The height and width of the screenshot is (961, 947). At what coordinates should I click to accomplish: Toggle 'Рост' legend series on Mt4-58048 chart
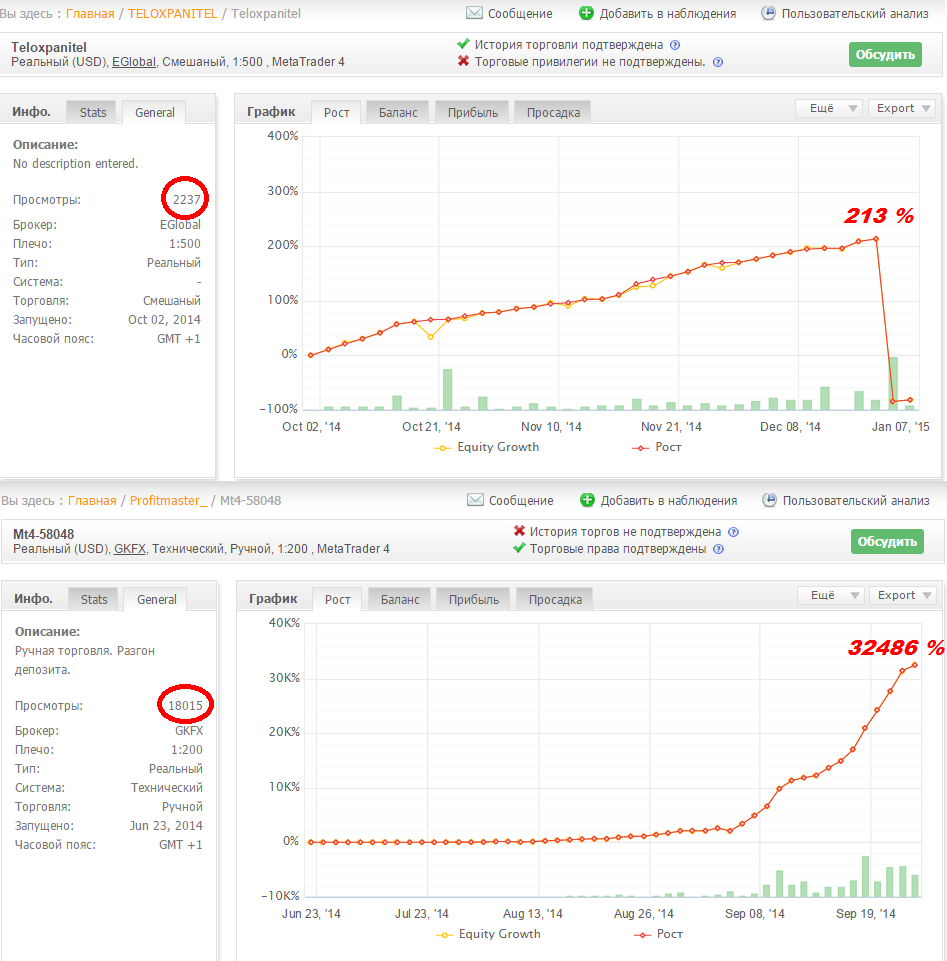click(x=658, y=934)
